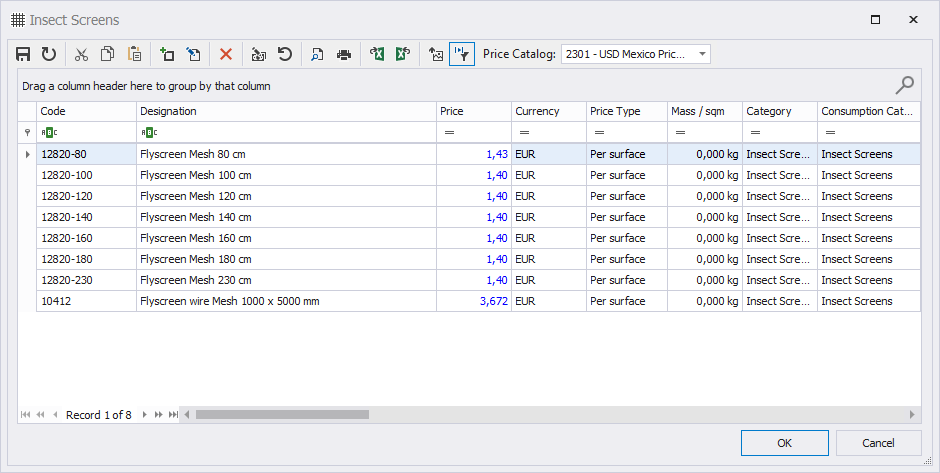Open the Price Catalog dropdown
Screen dimensions: 940x473
coord(702,54)
